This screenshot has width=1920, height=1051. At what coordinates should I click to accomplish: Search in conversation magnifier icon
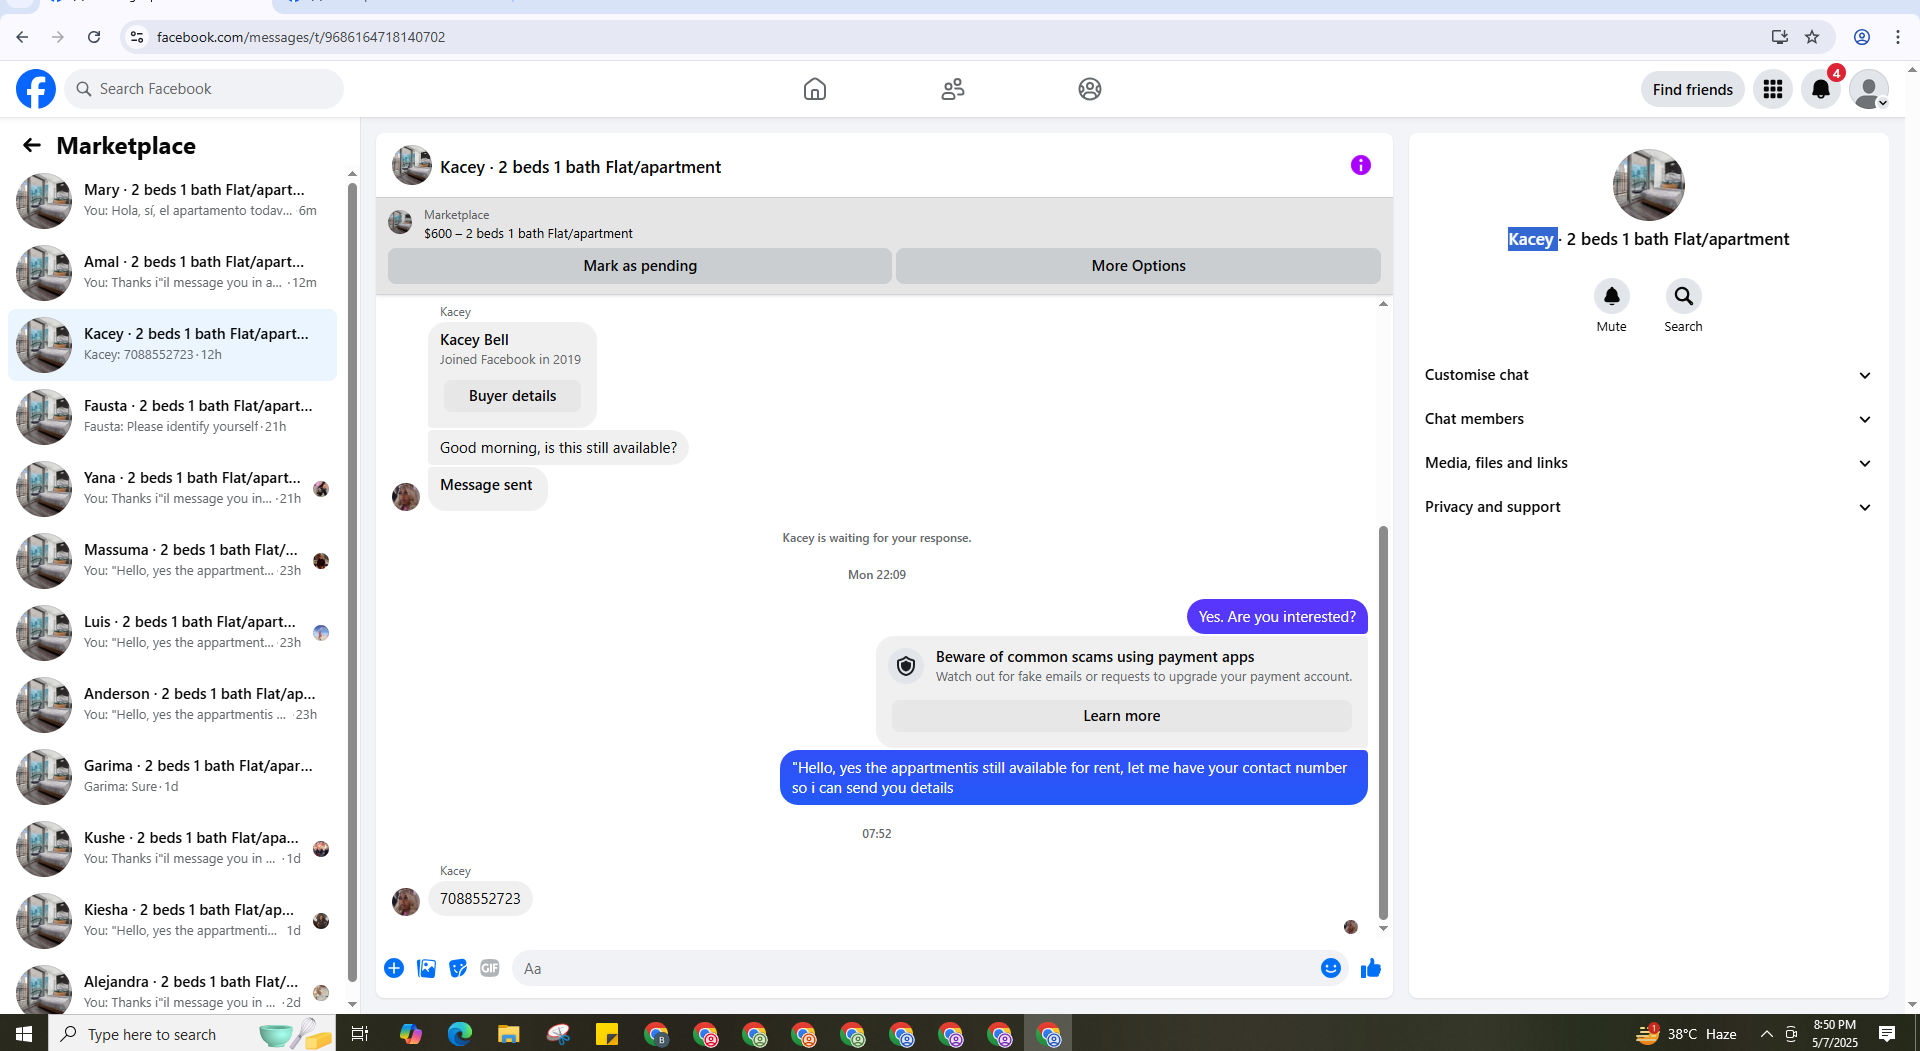1683,296
